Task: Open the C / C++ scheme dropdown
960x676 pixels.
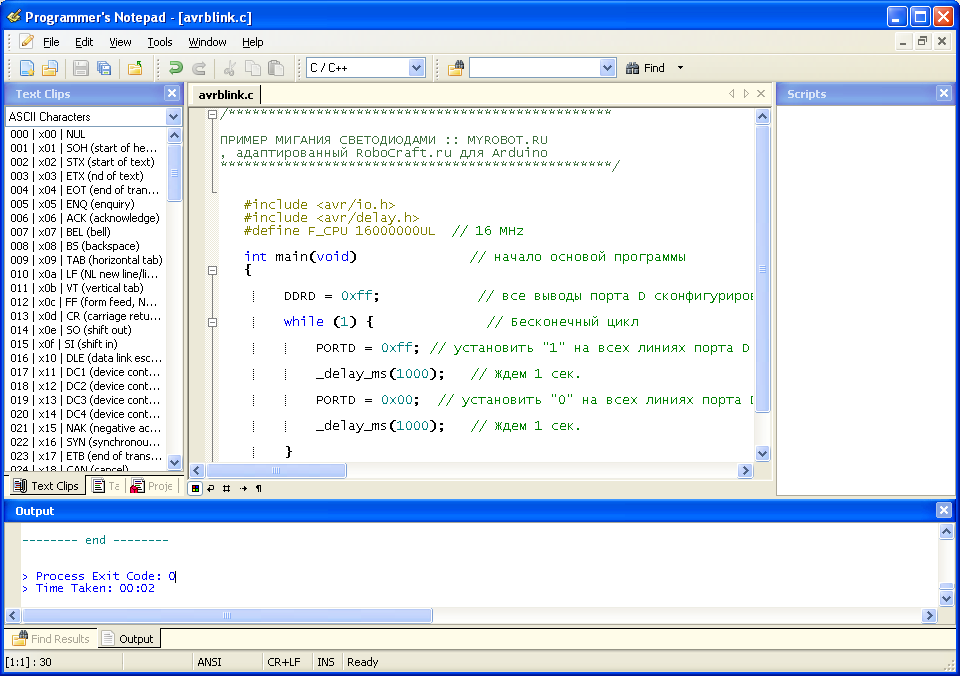Action: (x=417, y=68)
